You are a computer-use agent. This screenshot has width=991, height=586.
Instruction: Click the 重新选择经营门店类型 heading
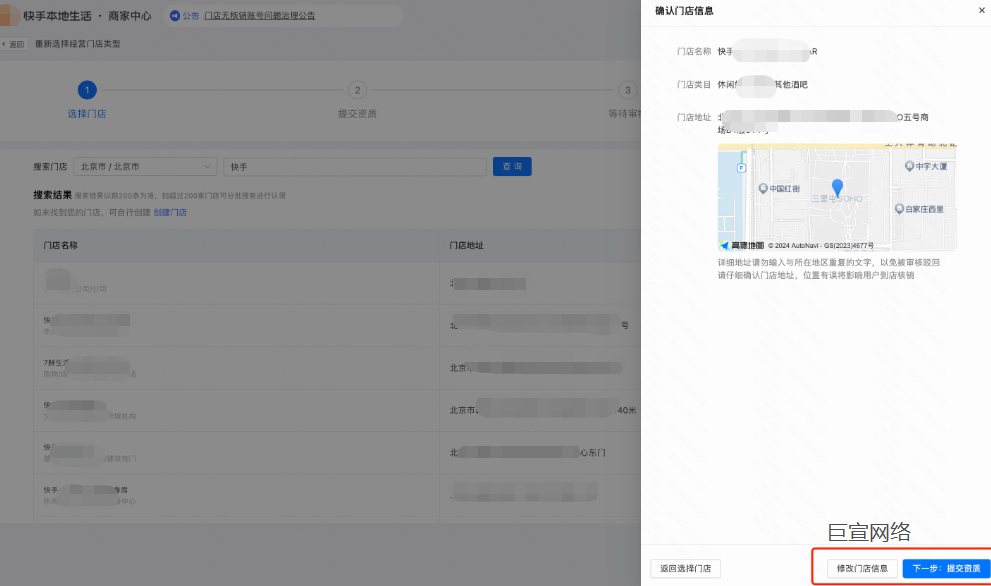pyautogui.click(x=78, y=44)
